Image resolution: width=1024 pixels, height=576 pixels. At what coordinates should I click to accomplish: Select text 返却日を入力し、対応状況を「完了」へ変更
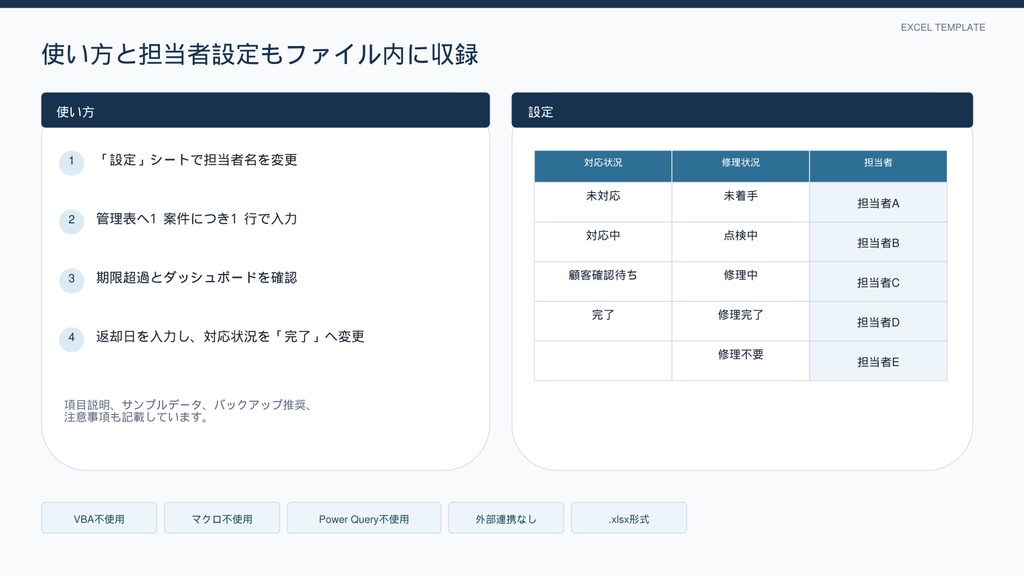click(x=231, y=336)
